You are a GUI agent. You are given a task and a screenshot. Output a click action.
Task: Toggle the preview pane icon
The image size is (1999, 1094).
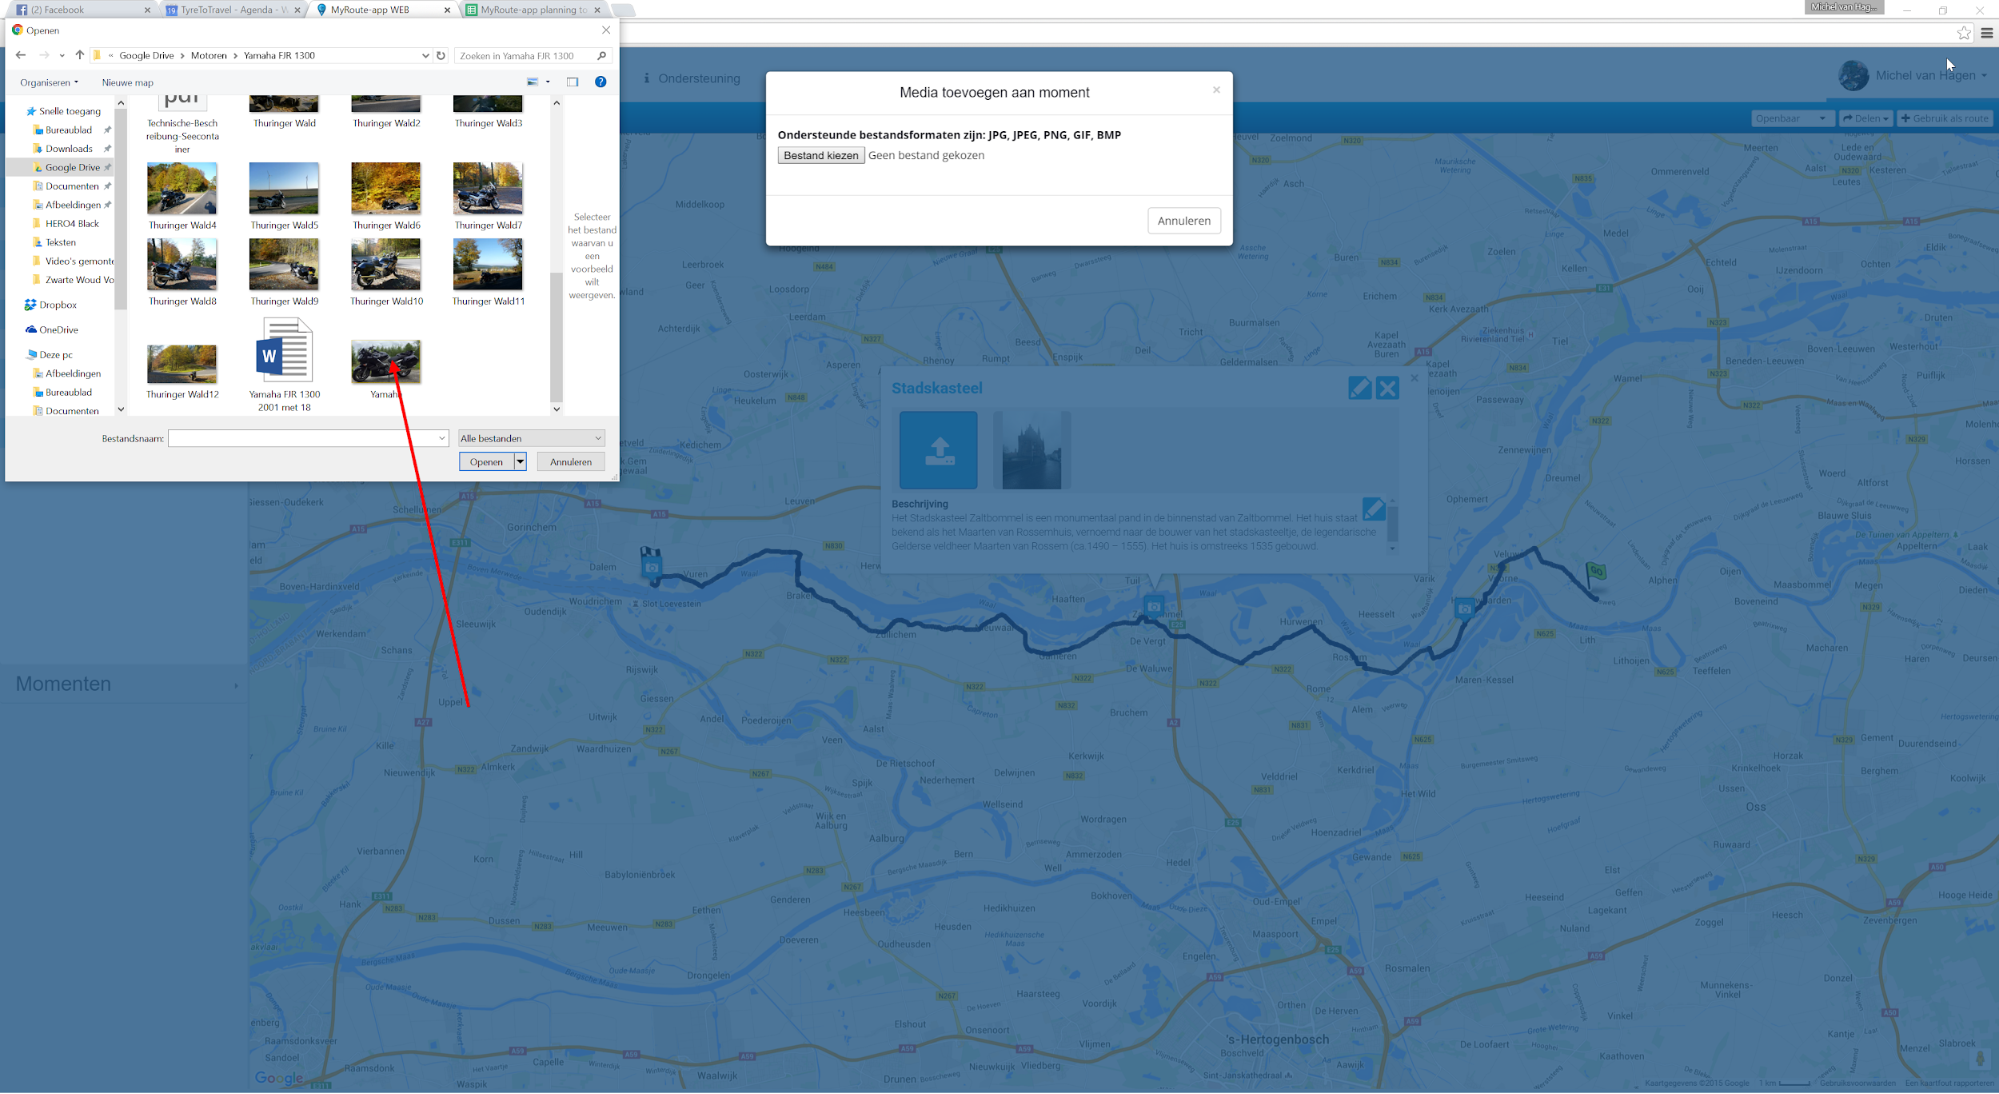pos(573,82)
